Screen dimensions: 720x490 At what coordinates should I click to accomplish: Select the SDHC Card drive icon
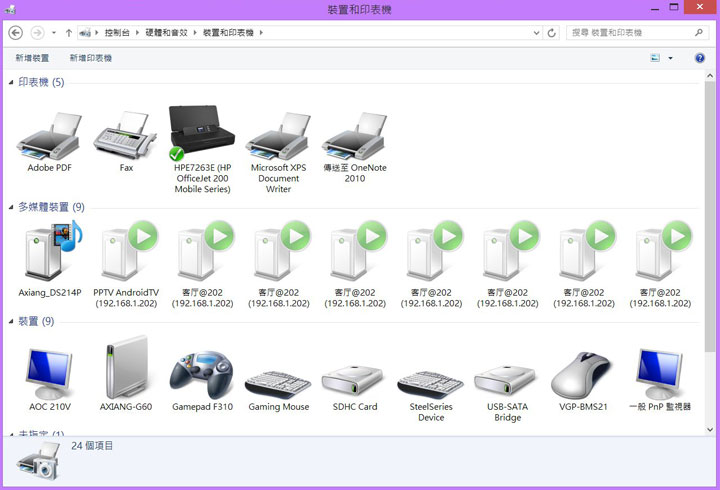(354, 381)
